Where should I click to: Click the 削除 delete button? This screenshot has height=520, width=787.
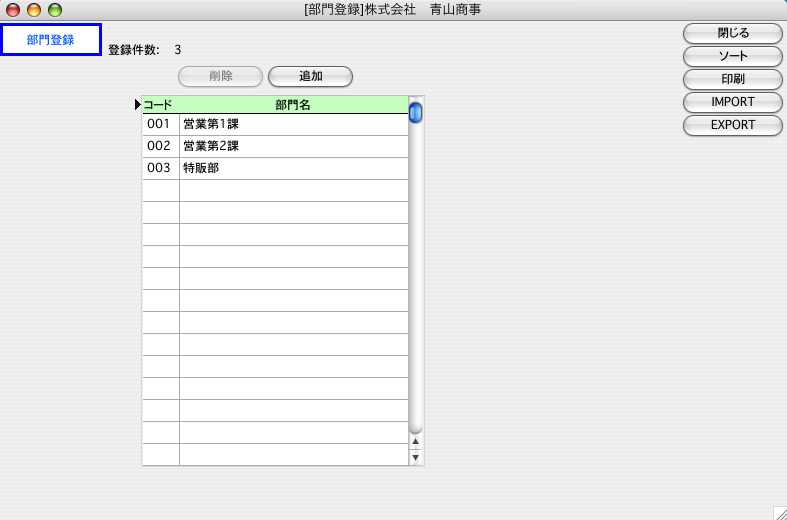tap(220, 76)
